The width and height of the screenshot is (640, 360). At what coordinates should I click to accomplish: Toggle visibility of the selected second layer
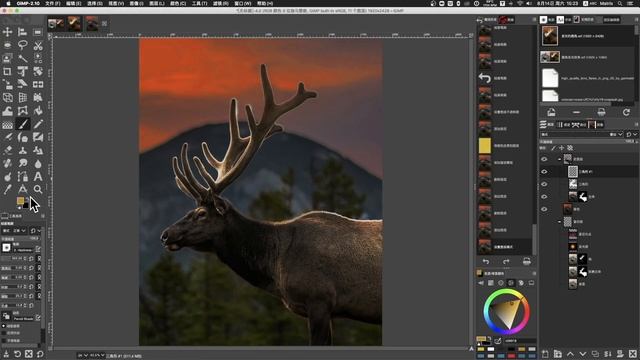[544, 172]
